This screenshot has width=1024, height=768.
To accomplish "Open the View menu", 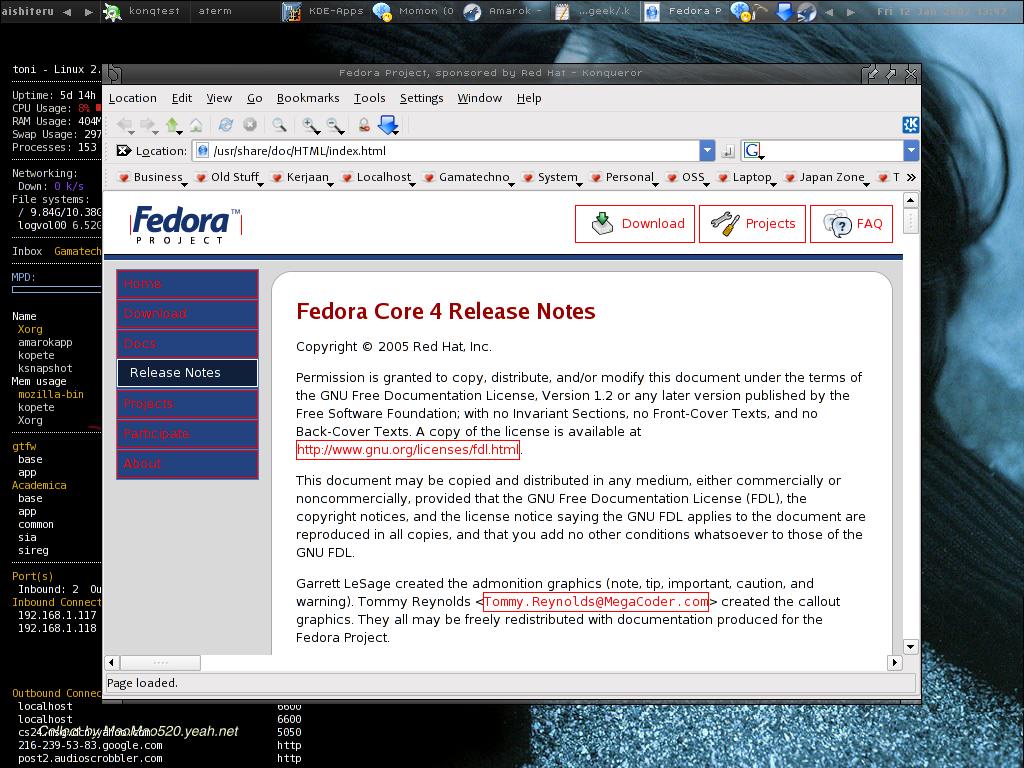I will click(x=219, y=98).
